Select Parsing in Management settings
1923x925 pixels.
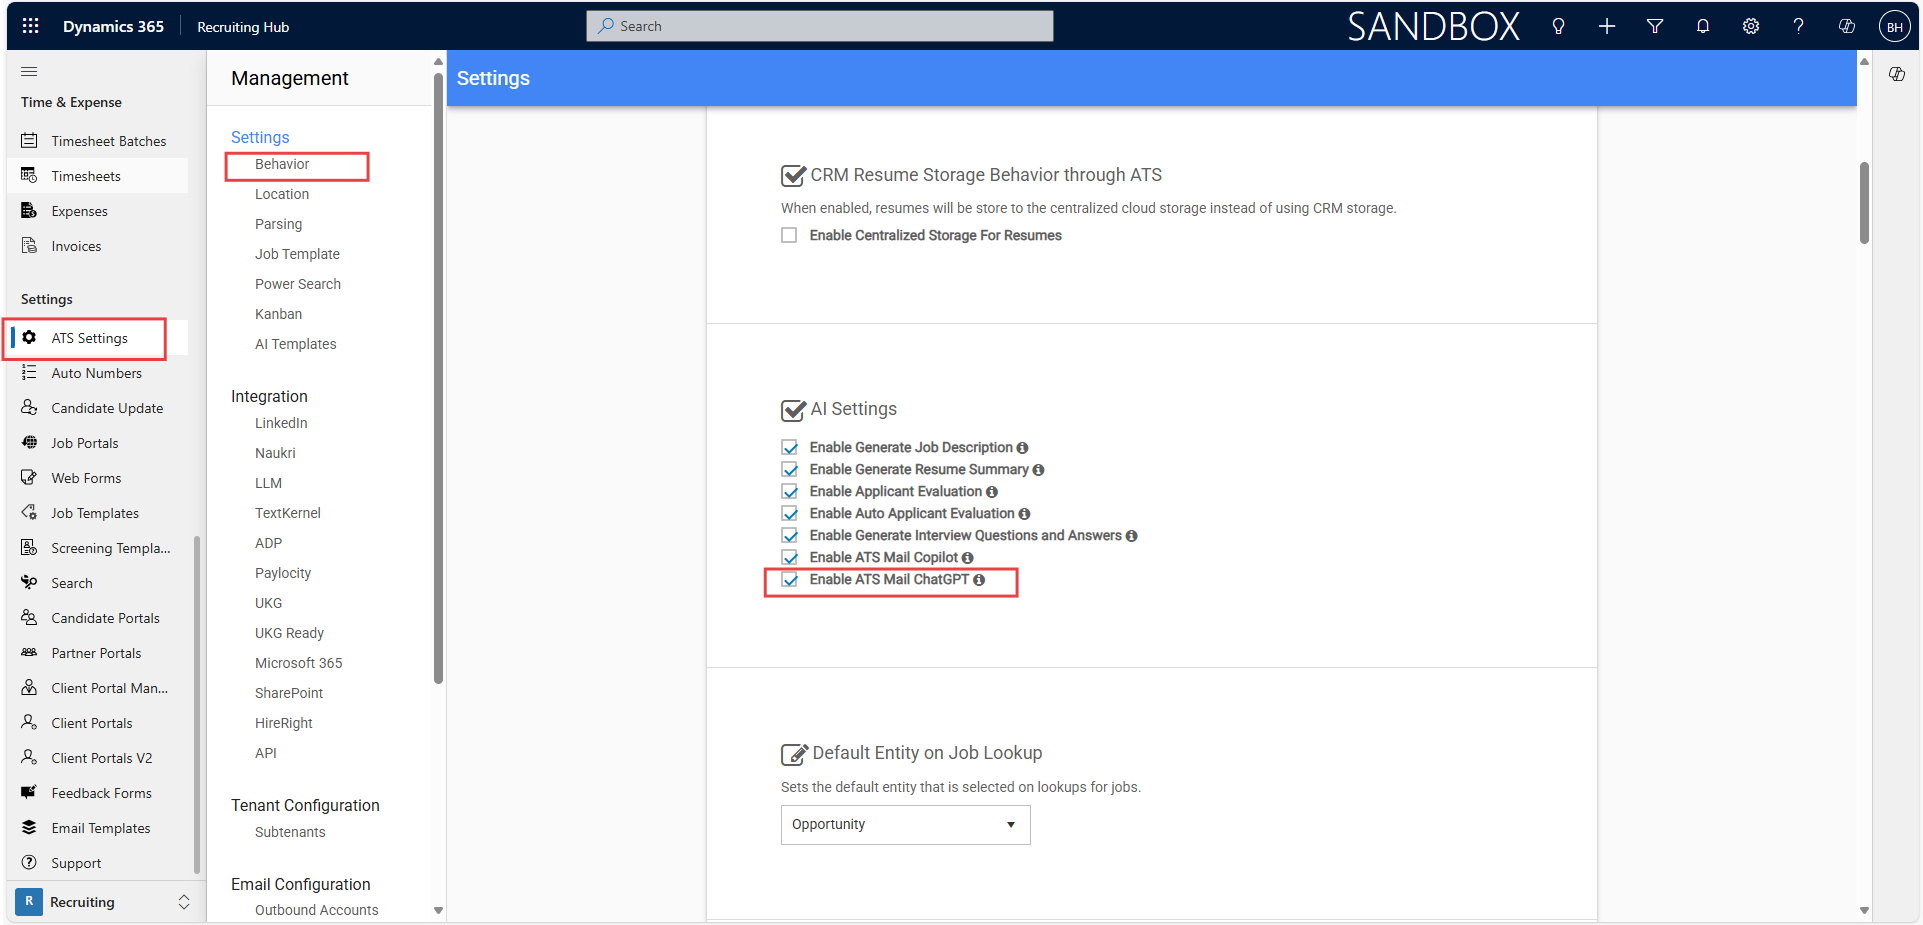(278, 224)
